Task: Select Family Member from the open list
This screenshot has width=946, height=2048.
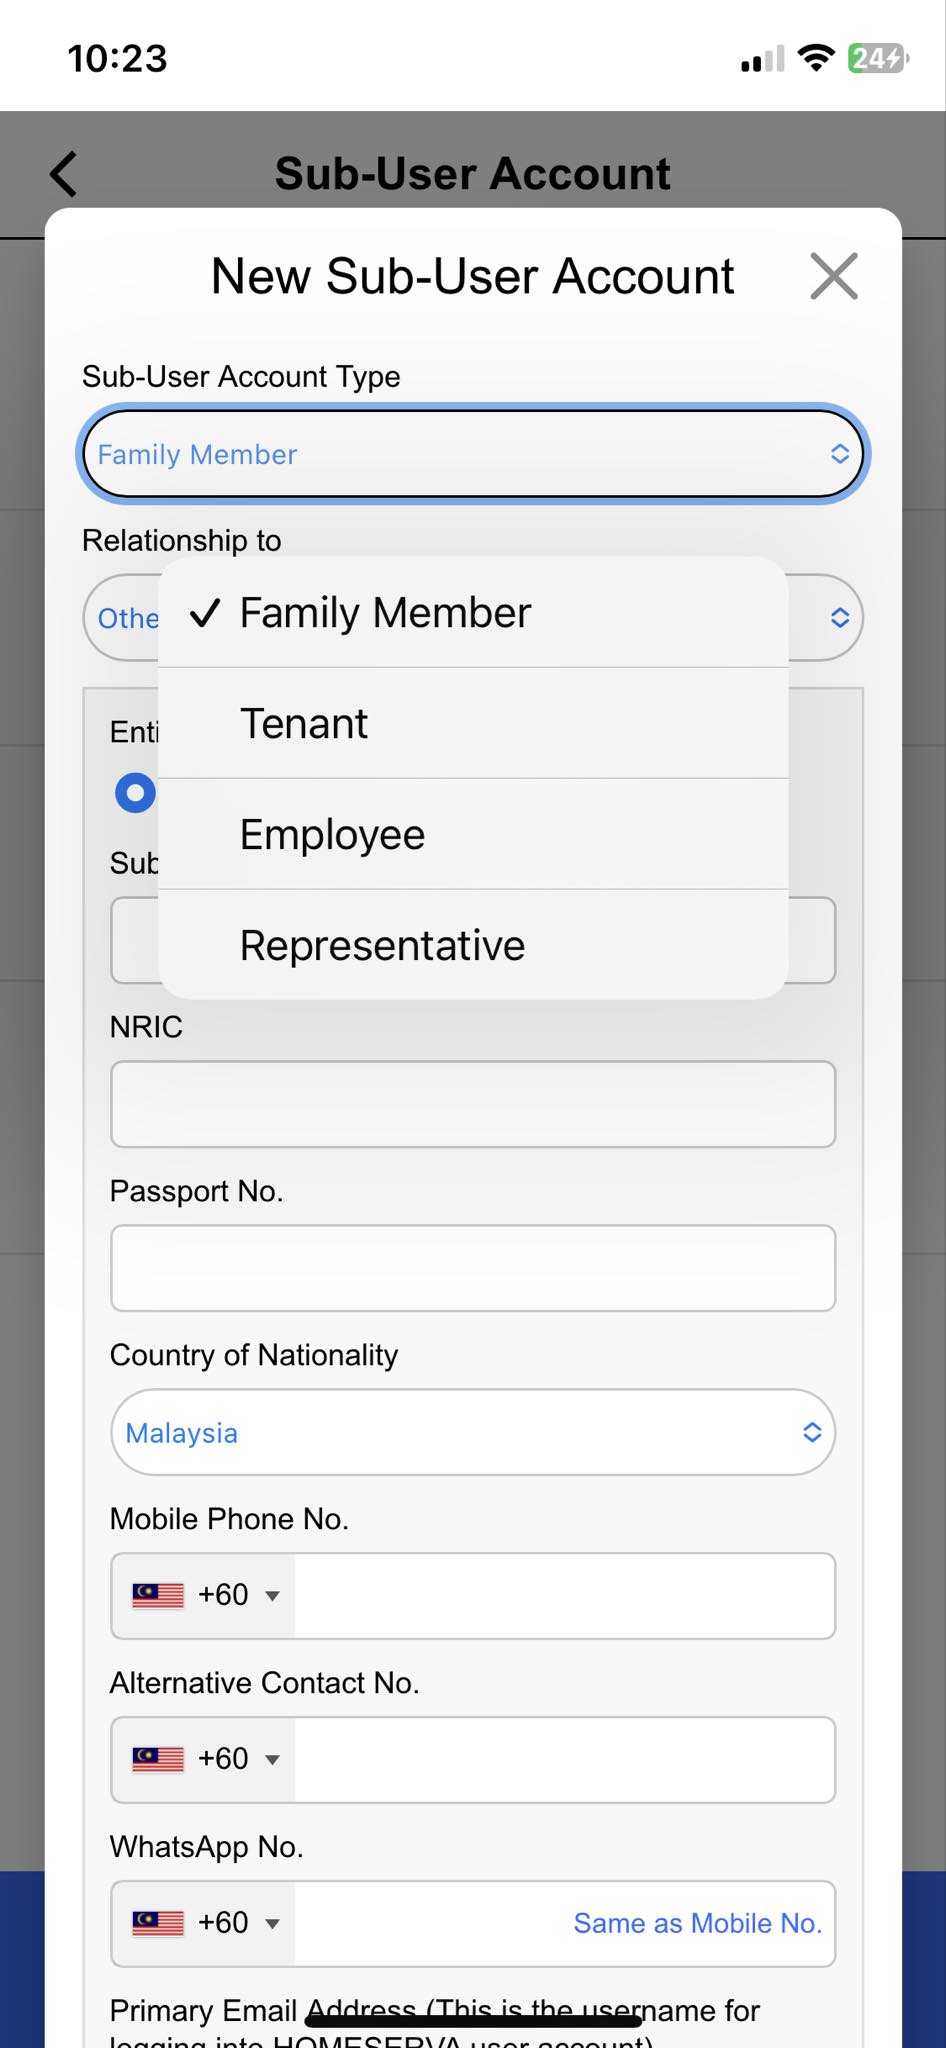Action: coord(386,612)
